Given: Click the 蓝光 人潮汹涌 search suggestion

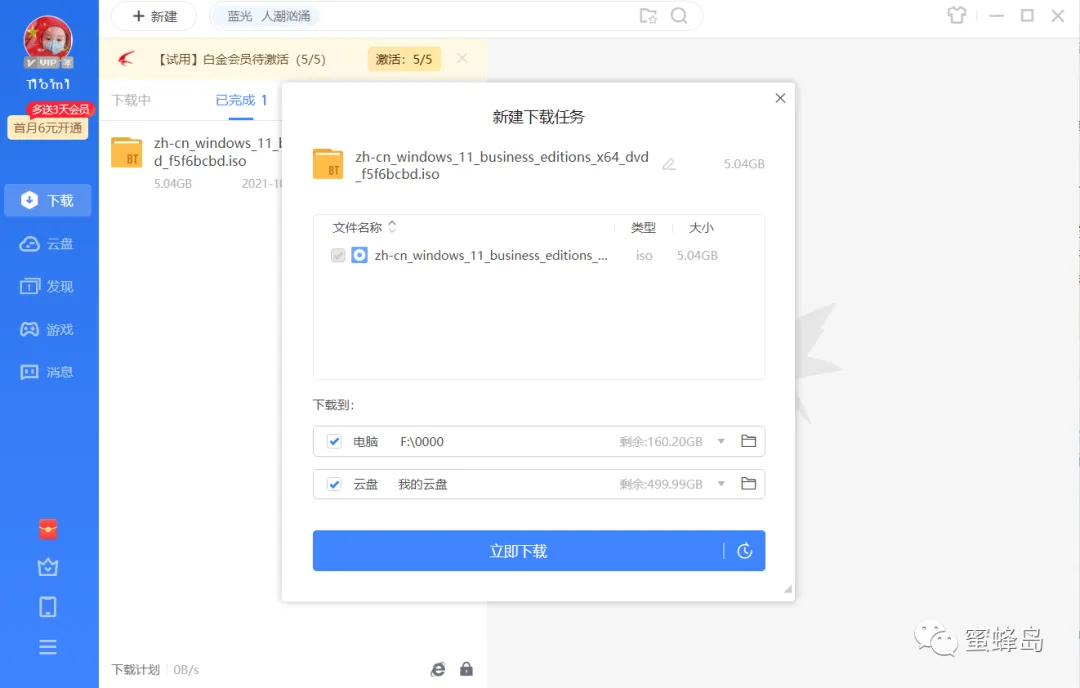Looking at the screenshot, I should (x=269, y=16).
